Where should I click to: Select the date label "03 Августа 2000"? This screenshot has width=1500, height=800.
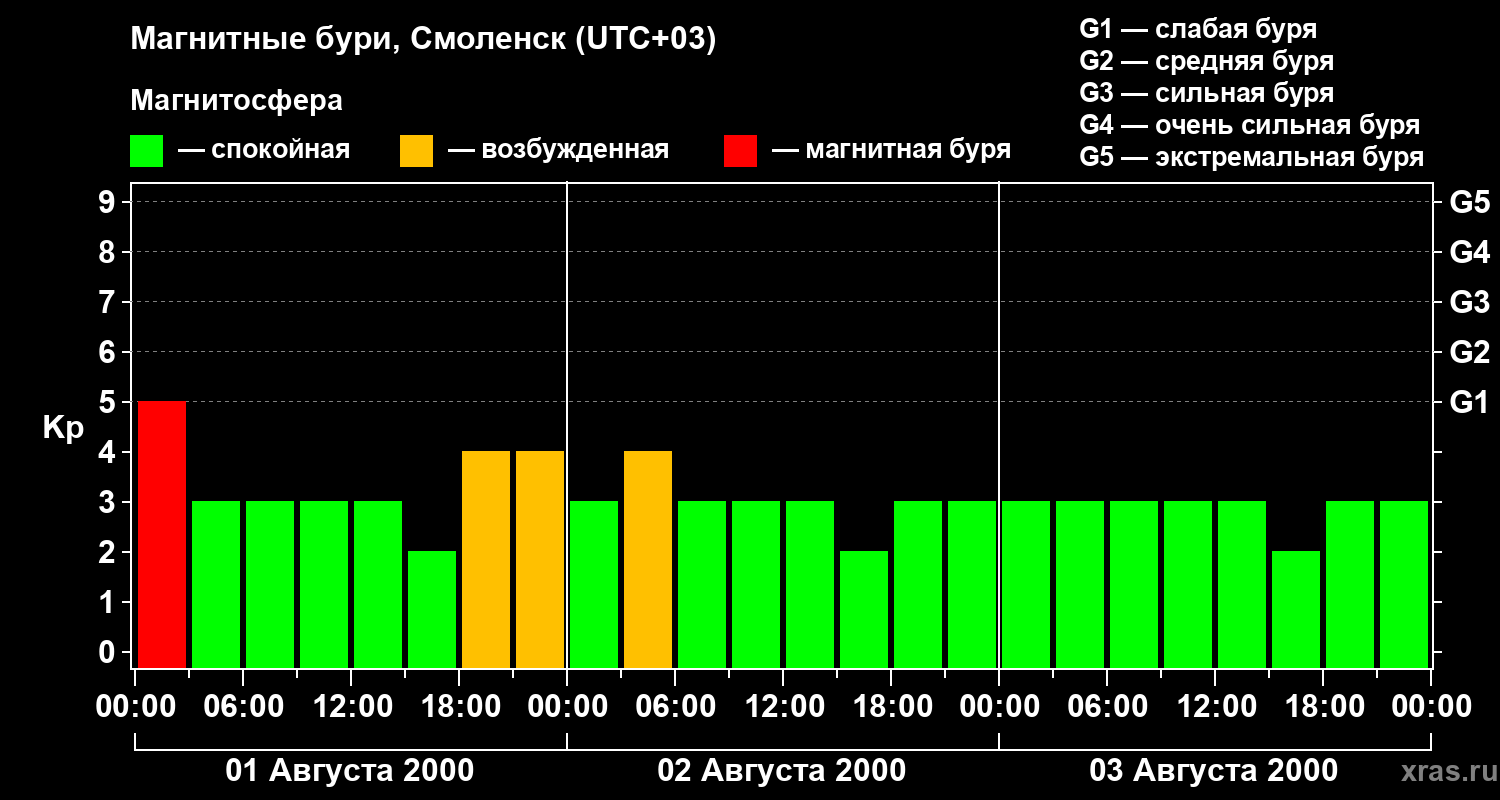pos(1214,771)
